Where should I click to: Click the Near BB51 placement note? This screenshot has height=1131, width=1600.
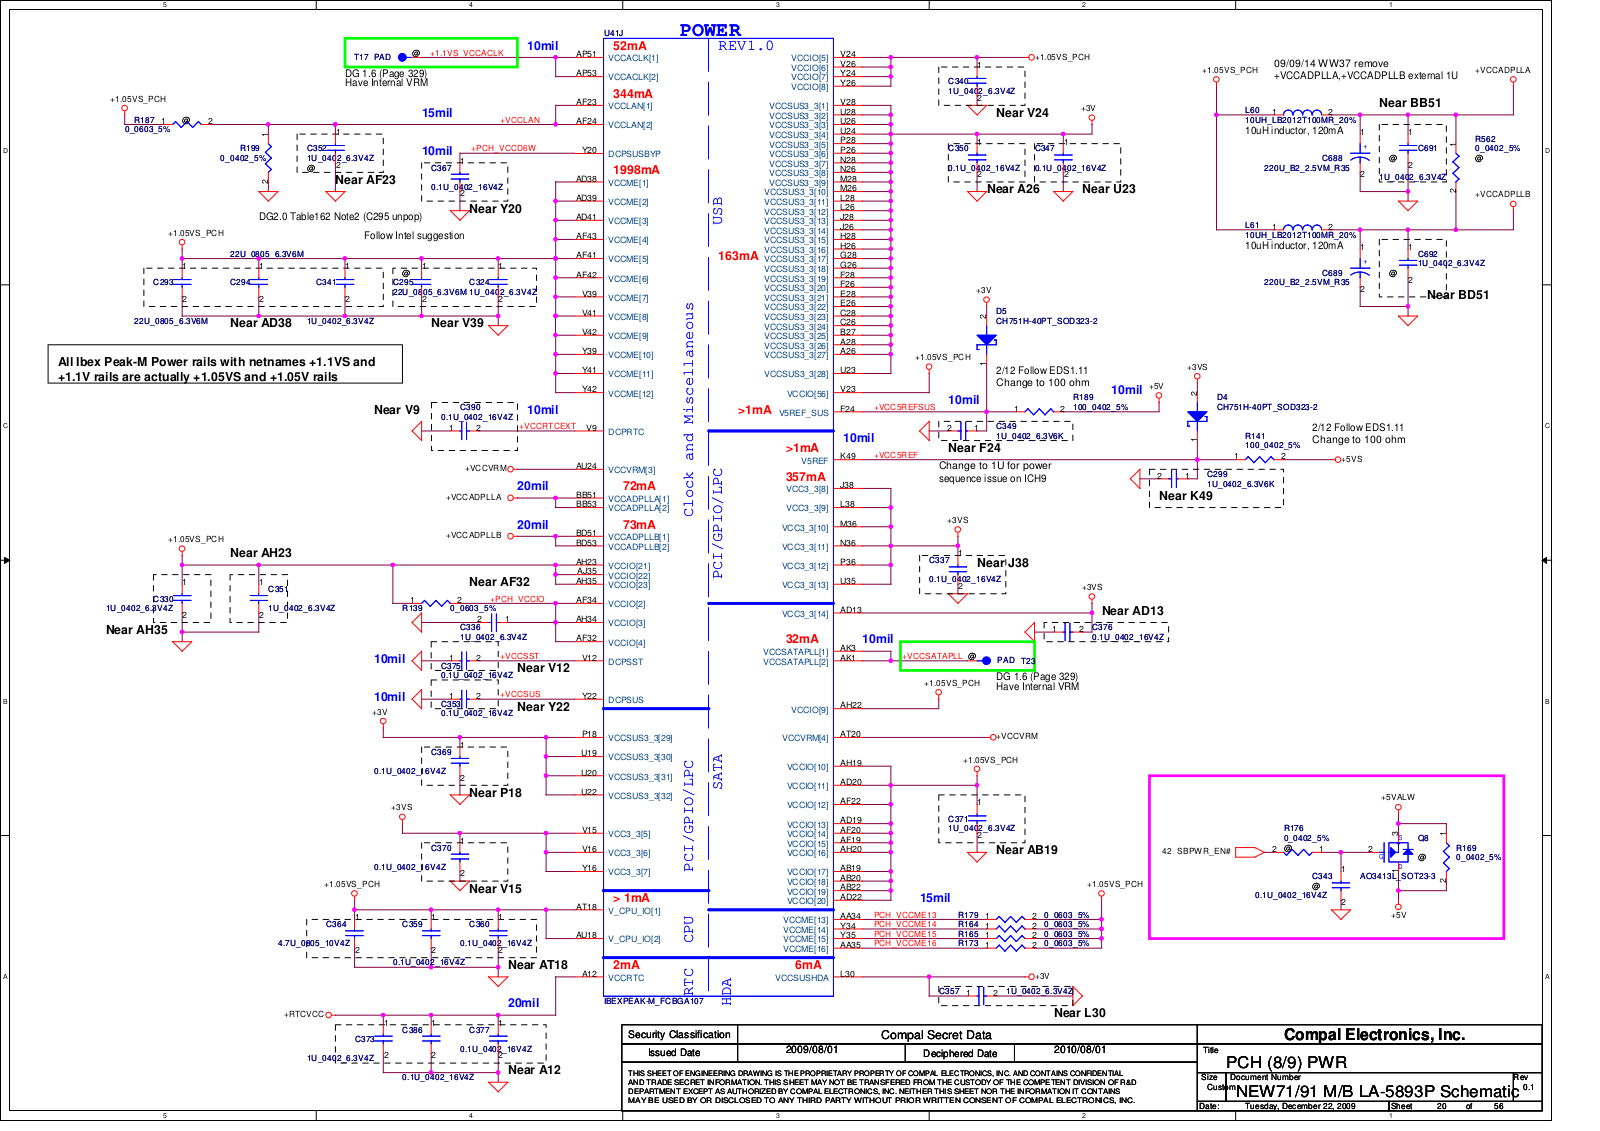click(x=1410, y=103)
